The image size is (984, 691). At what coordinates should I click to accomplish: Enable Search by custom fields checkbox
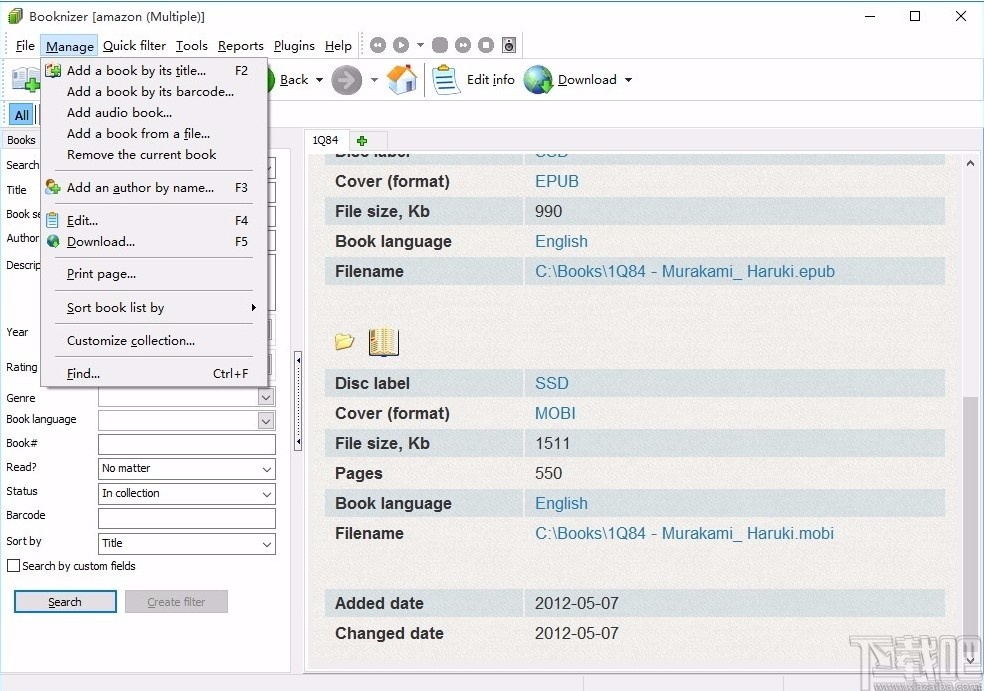pyautogui.click(x=14, y=566)
